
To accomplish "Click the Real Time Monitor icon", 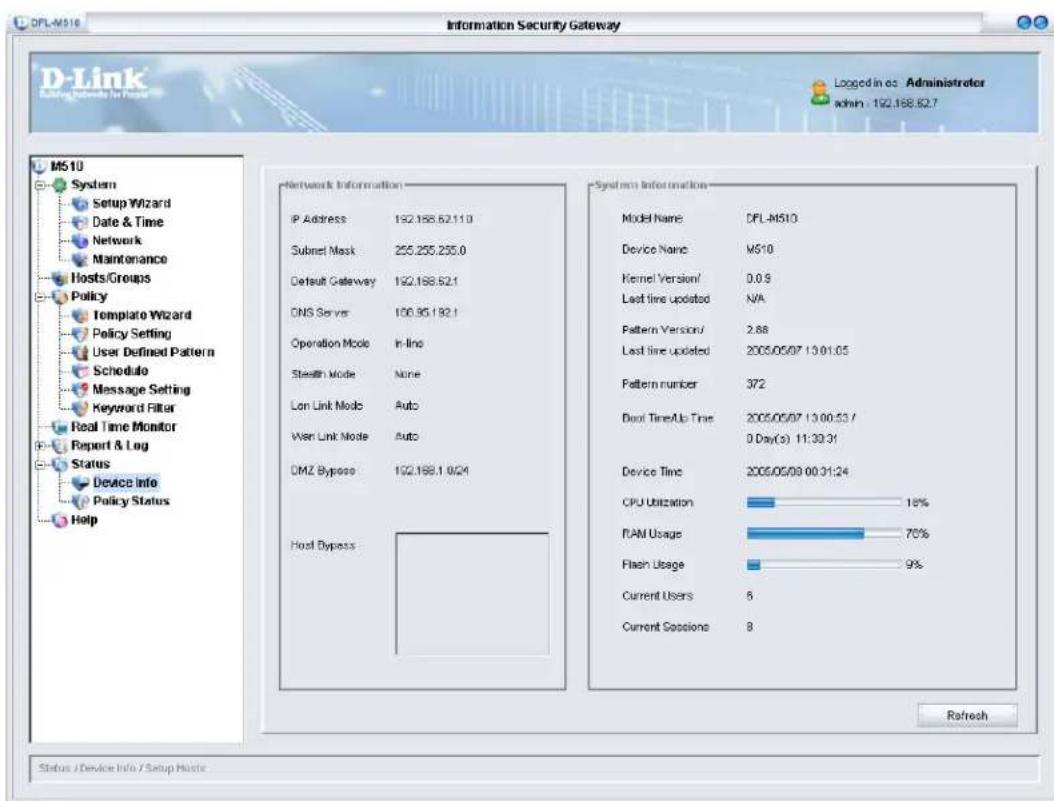I will coord(60,427).
